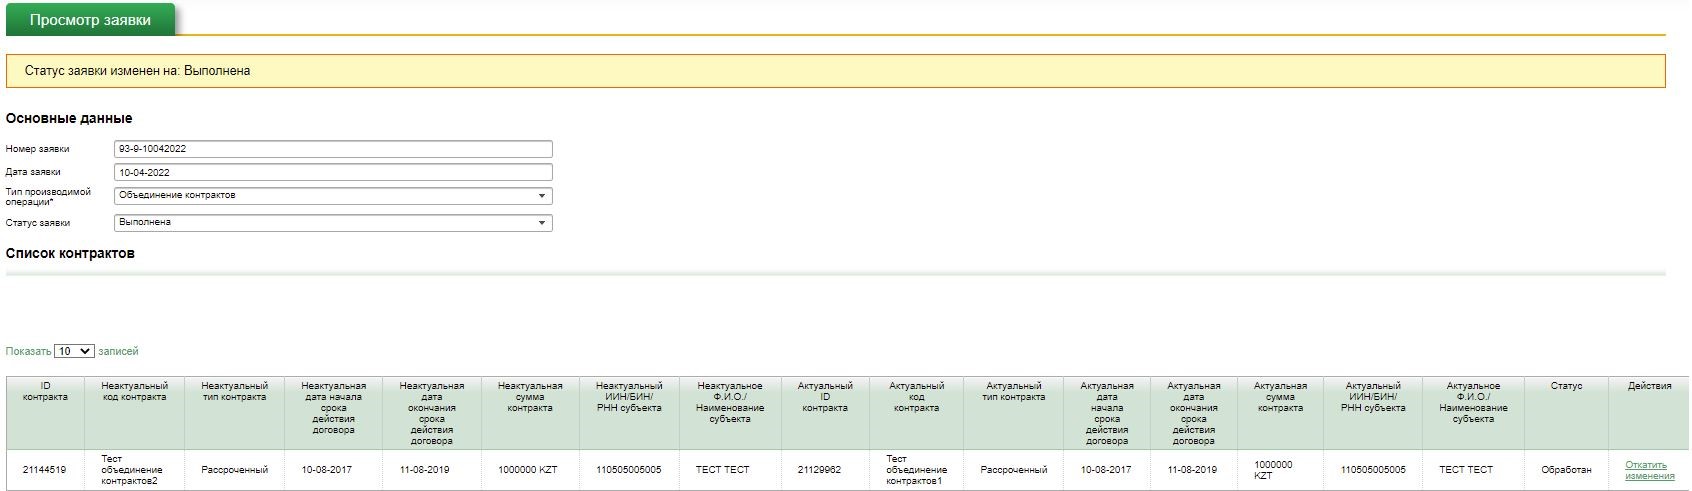This screenshot has height=491, width=1692.
Task: Click the status changed notification banner
Action: 835,71
